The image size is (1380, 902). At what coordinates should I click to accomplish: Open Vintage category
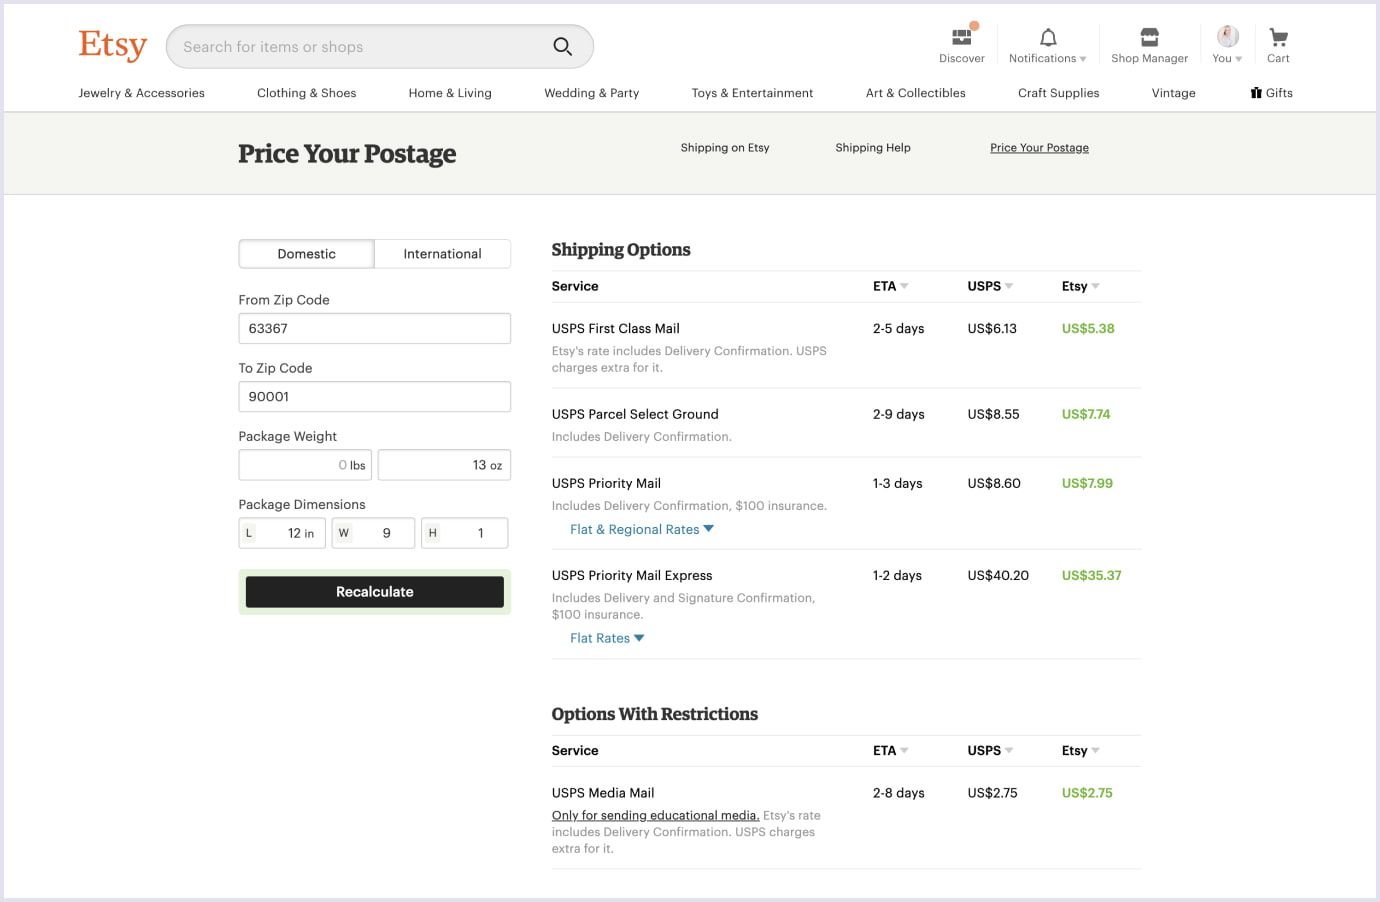(1173, 93)
